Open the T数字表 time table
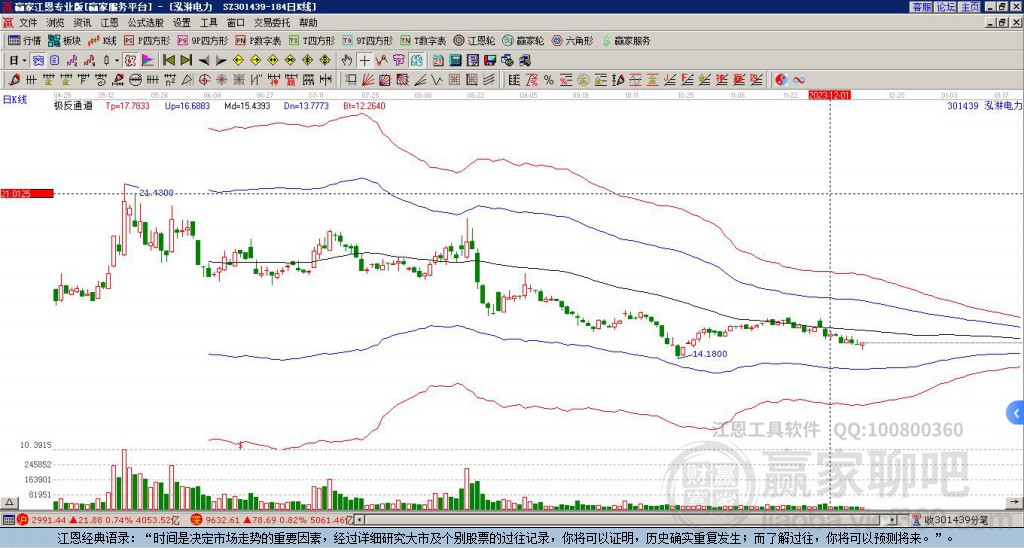The image size is (1024, 548). pyautogui.click(x=423, y=40)
